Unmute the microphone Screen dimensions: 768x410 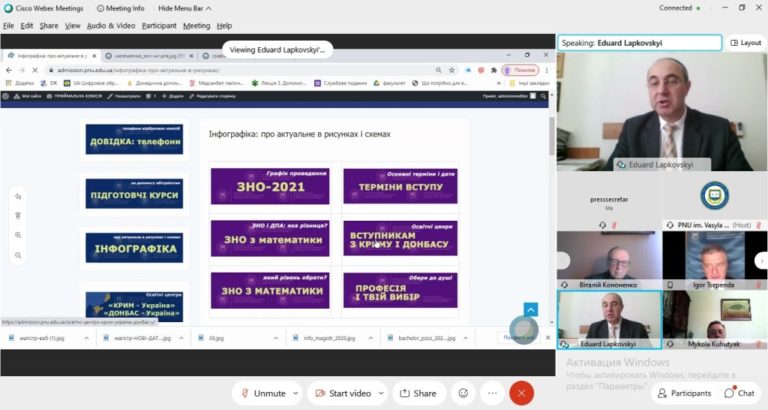[x=264, y=393]
